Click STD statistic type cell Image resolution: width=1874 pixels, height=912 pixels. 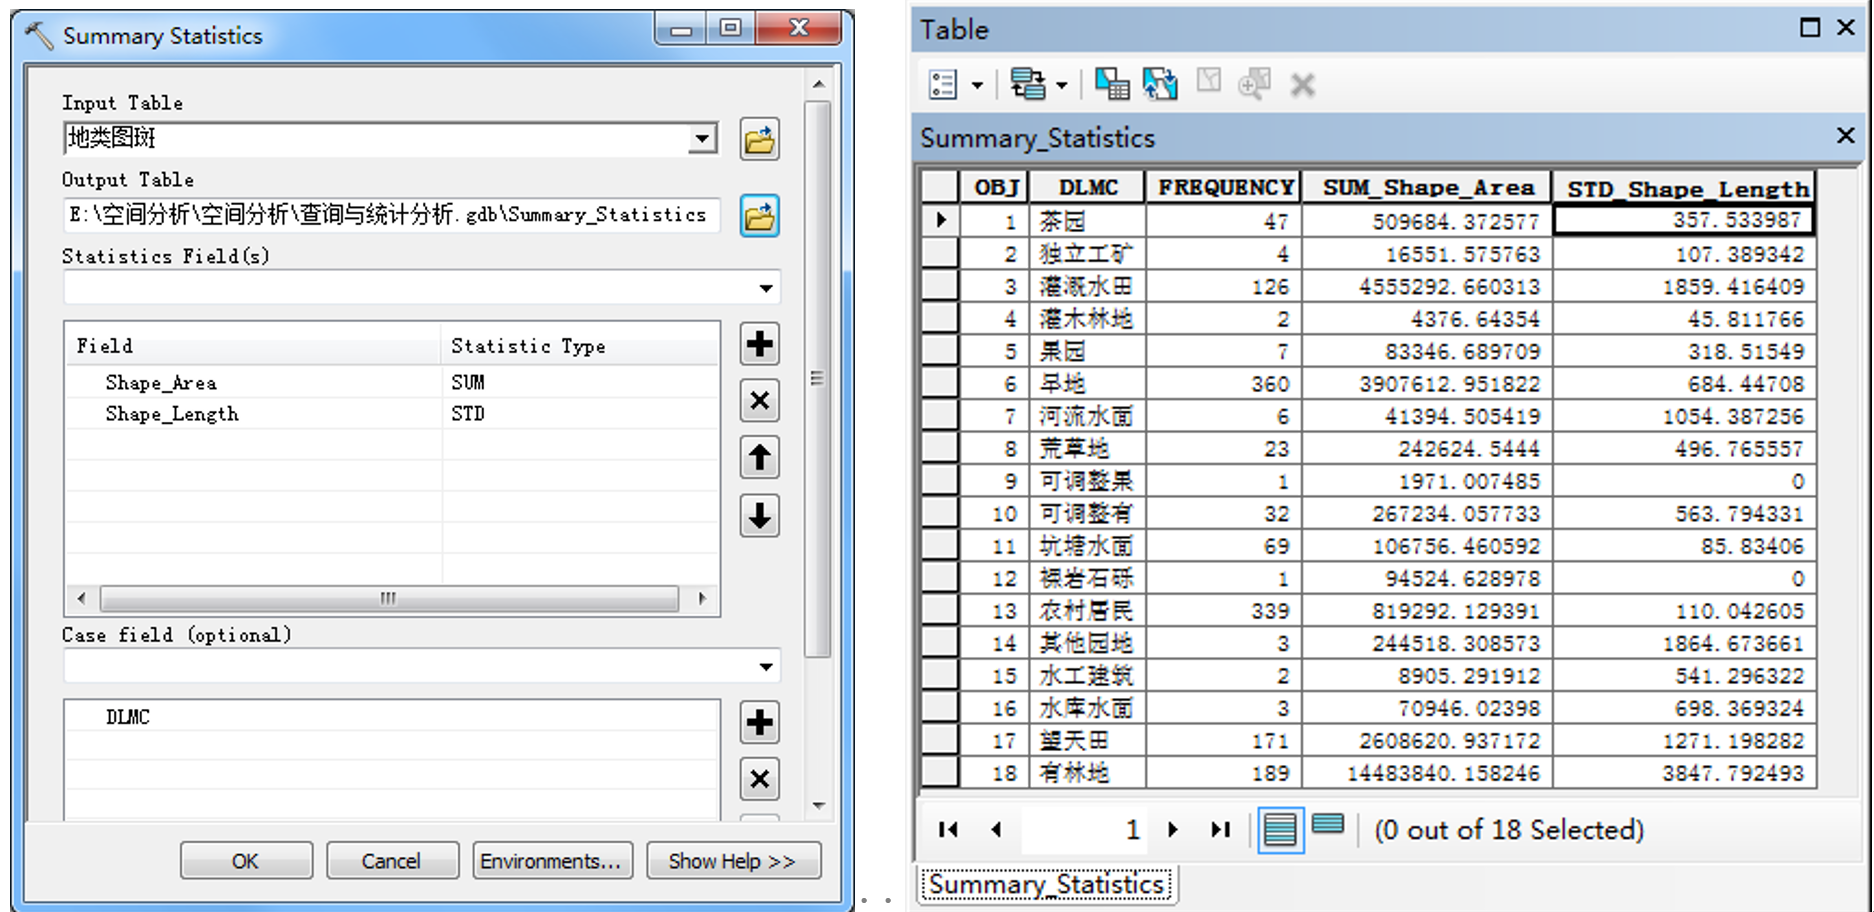click(468, 414)
